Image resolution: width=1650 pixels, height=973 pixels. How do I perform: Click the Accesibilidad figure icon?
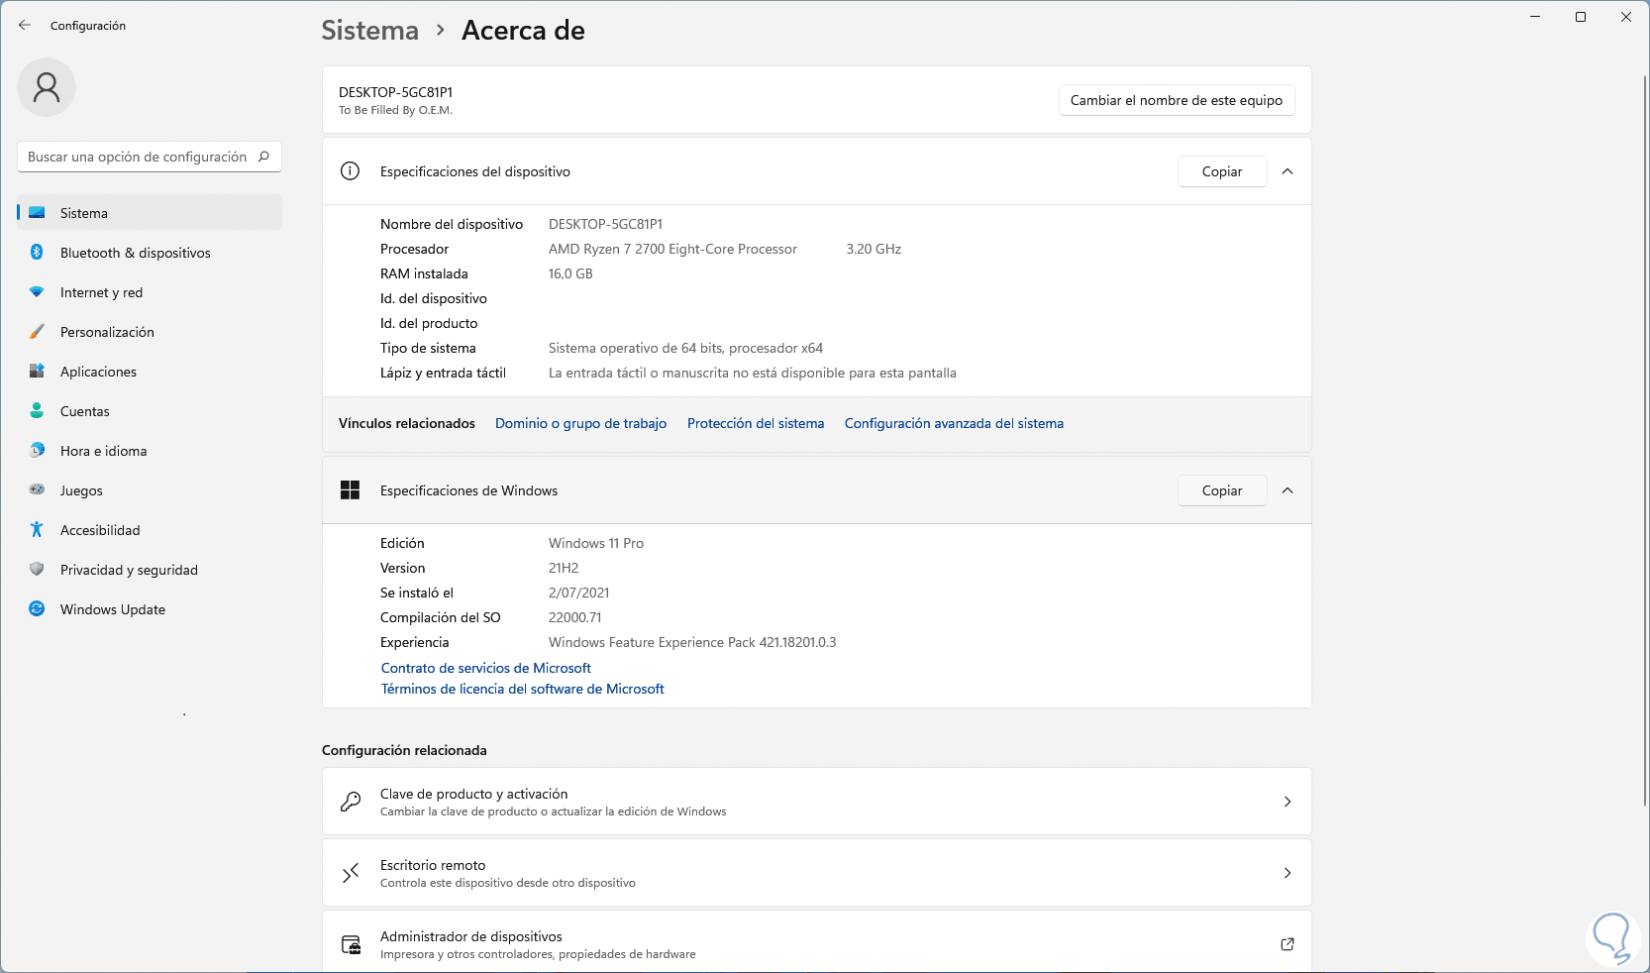click(x=37, y=530)
